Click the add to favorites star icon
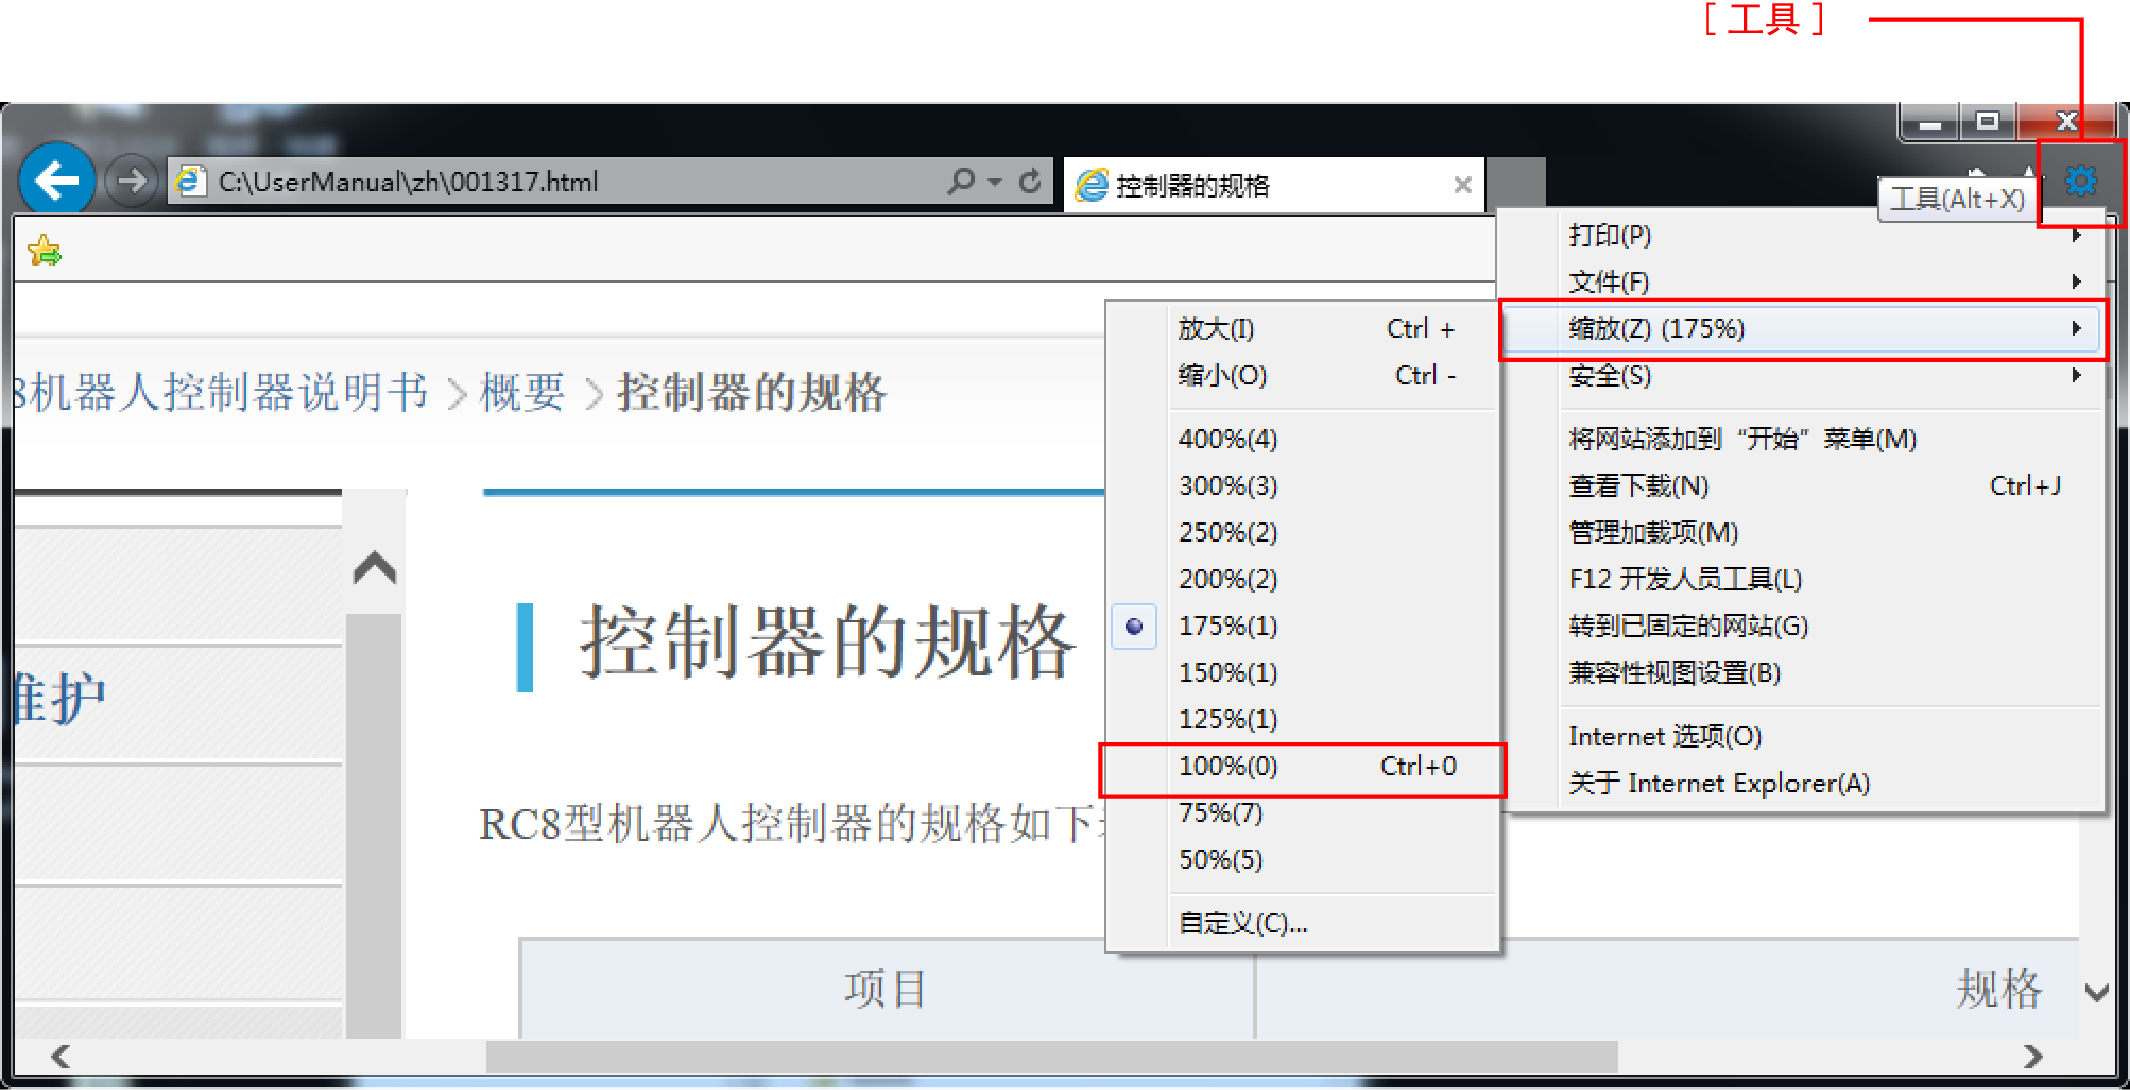This screenshot has width=2130, height=1090. tap(45, 250)
